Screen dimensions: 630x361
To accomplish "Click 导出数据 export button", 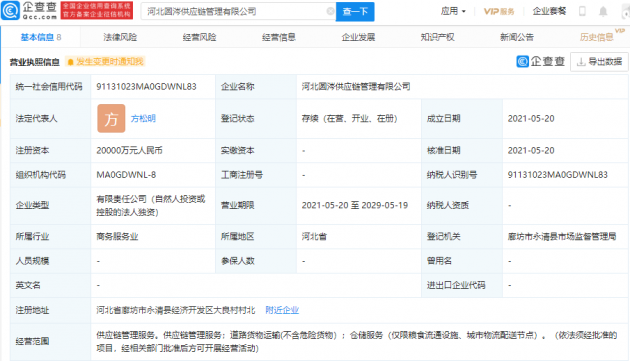I will pyautogui.click(x=599, y=62).
